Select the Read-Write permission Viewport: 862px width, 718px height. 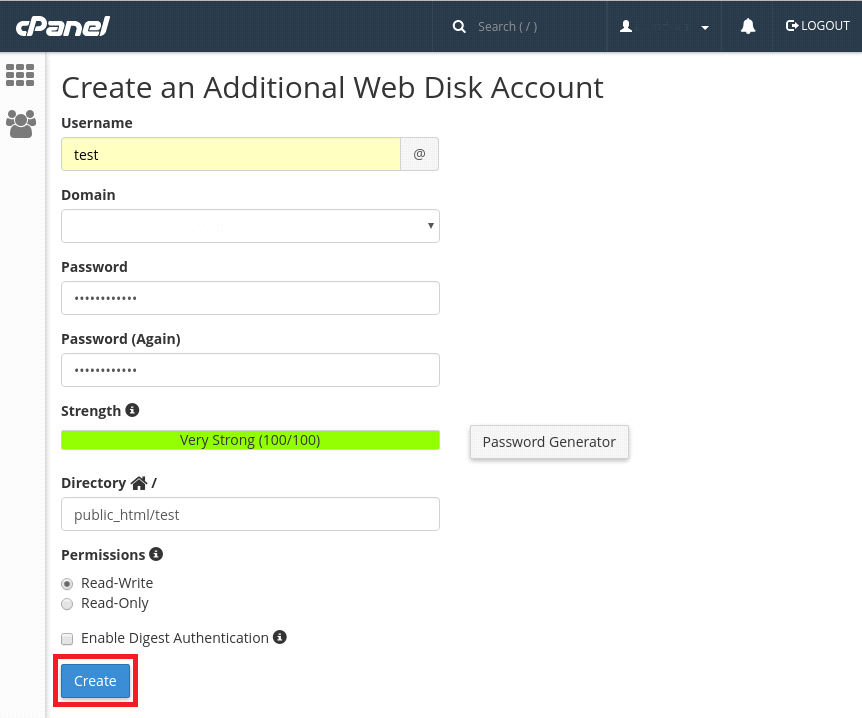pyautogui.click(x=67, y=584)
